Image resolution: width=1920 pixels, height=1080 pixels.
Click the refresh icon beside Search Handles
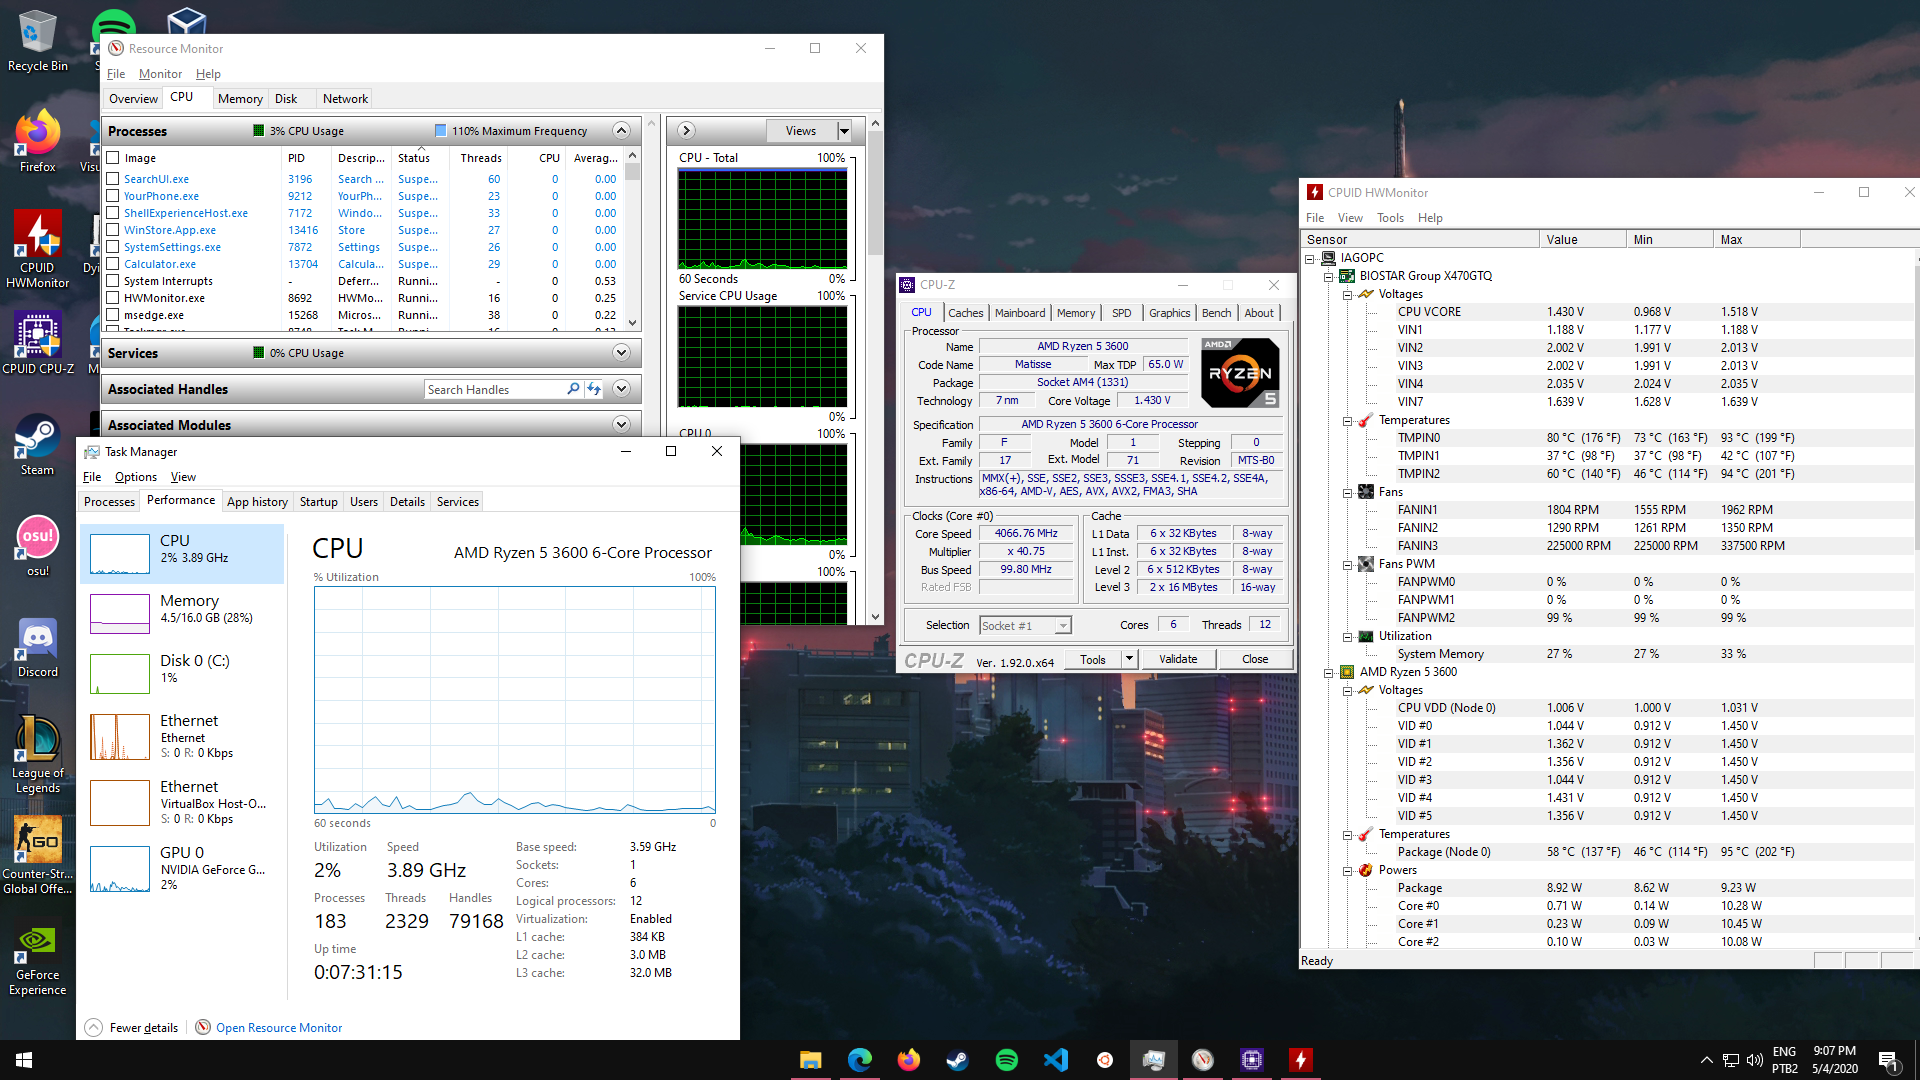click(x=594, y=389)
